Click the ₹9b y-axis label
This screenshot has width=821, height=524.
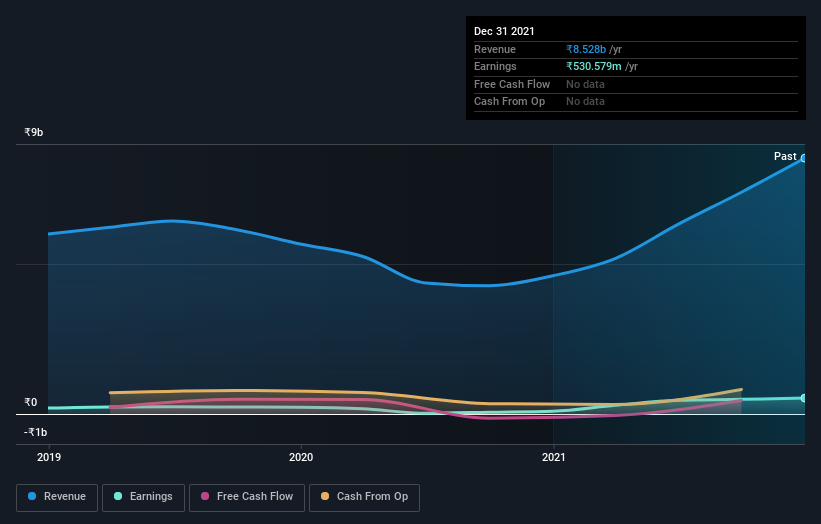point(34,132)
